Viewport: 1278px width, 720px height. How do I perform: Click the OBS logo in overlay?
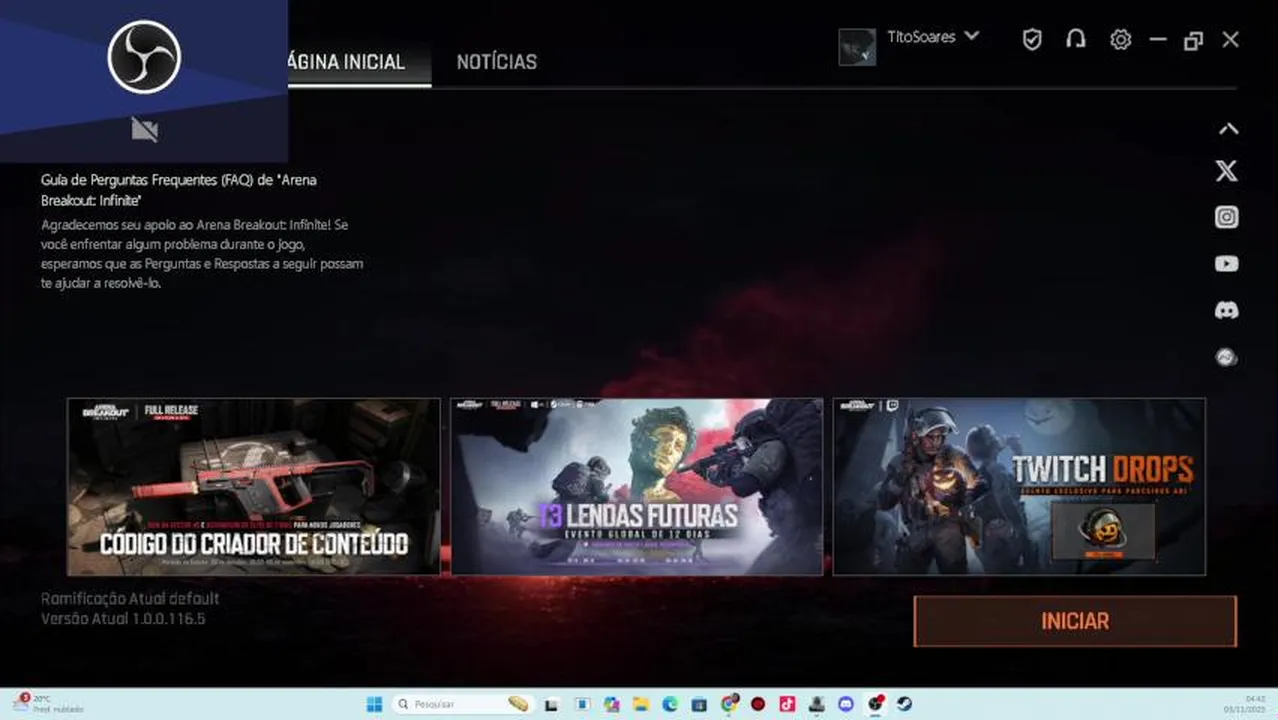click(x=144, y=57)
